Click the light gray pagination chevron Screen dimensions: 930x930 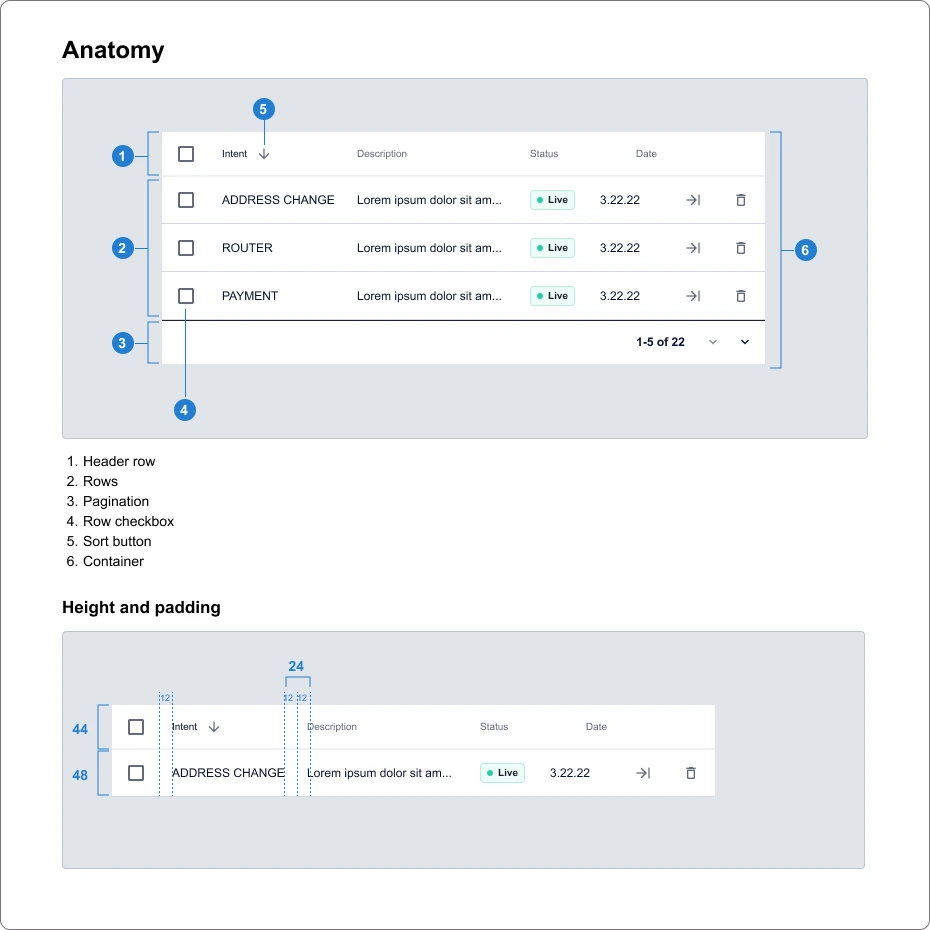click(x=713, y=342)
